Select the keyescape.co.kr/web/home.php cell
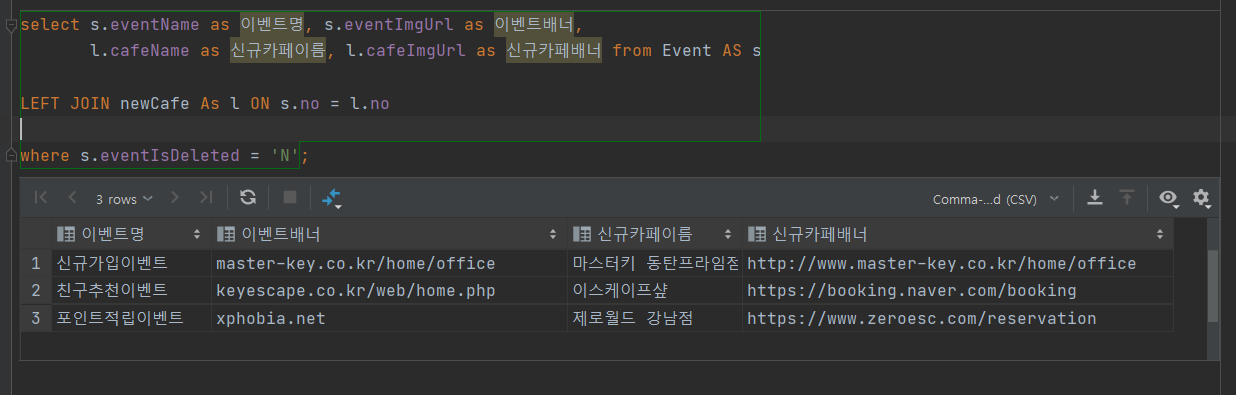Image resolution: width=1236 pixels, height=395 pixels. pyautogui.click(x=388, y=291)
